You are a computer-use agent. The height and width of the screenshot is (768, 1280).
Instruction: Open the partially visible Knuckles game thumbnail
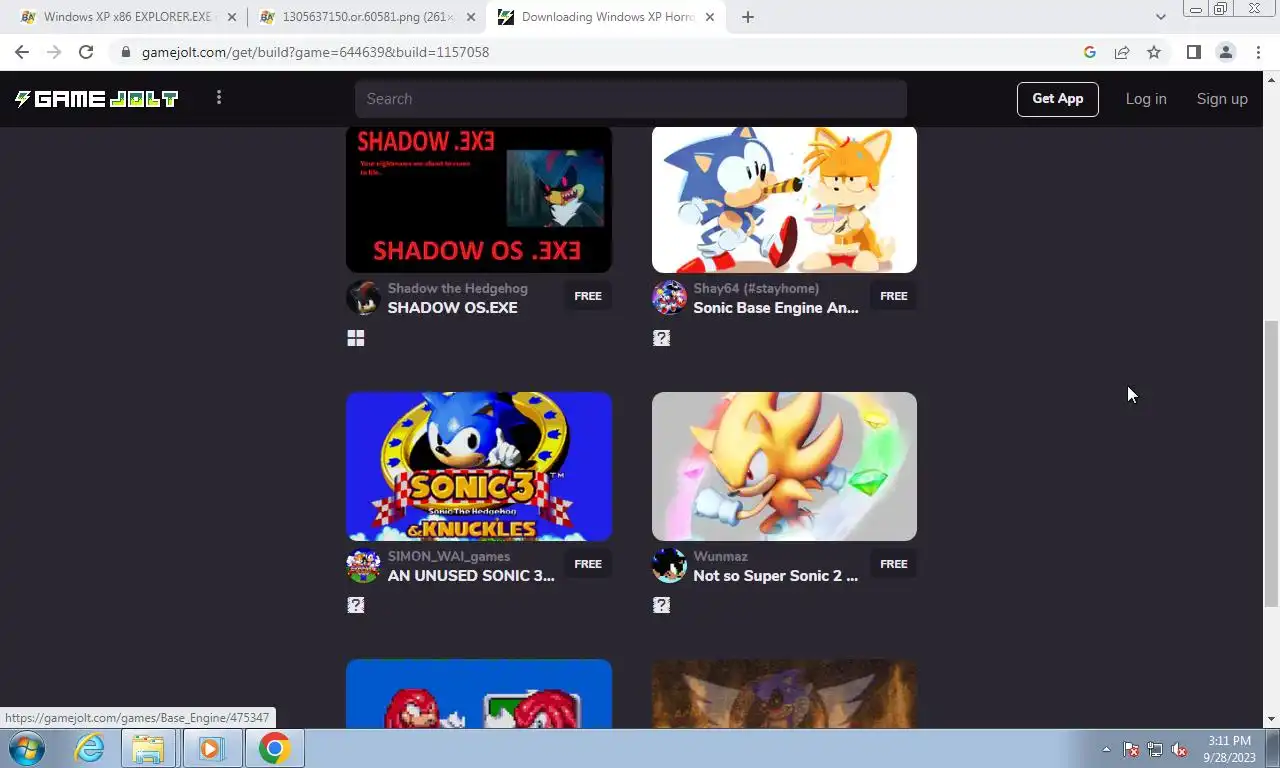click(x=479, y=694)
